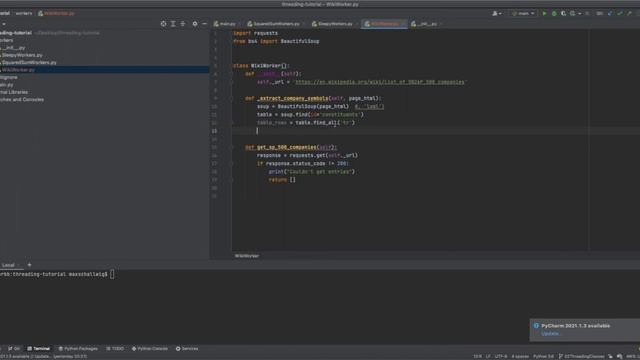Viewport: 640px width, 360px height.
Task: Click Expand All in project panel
Action: [173, 24]
